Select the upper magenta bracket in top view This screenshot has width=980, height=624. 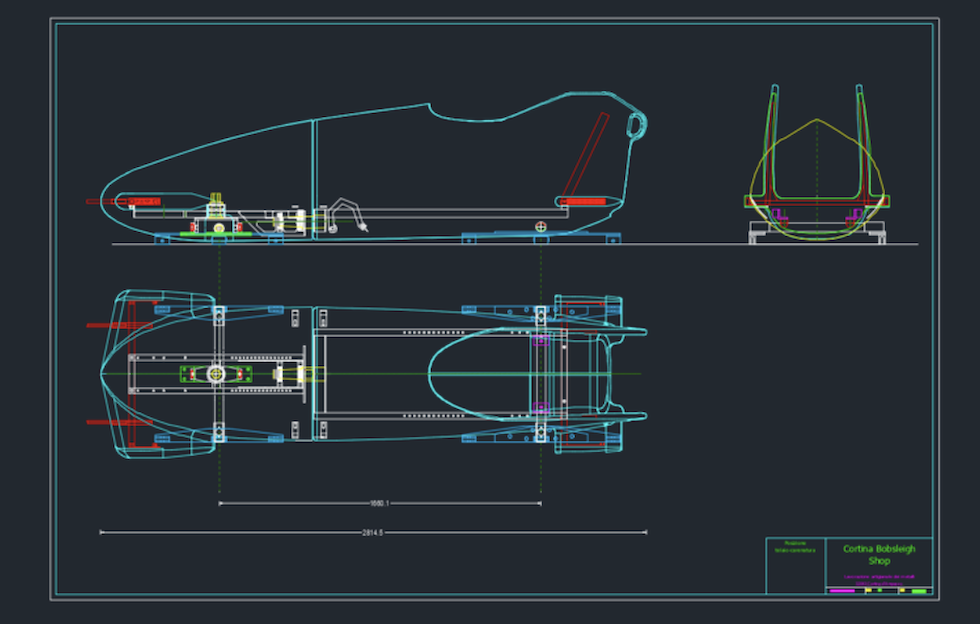(541, 341)
